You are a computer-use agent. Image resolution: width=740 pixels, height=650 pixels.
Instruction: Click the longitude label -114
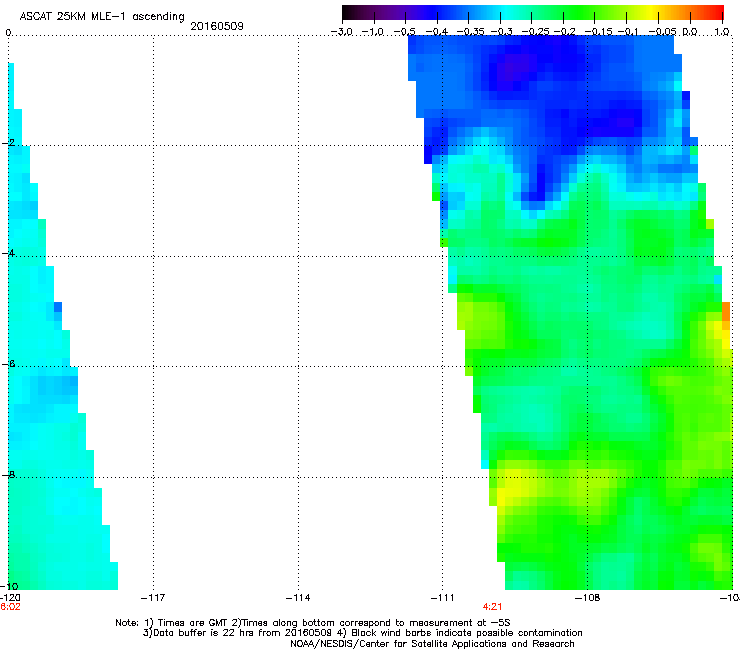[298, 598]
